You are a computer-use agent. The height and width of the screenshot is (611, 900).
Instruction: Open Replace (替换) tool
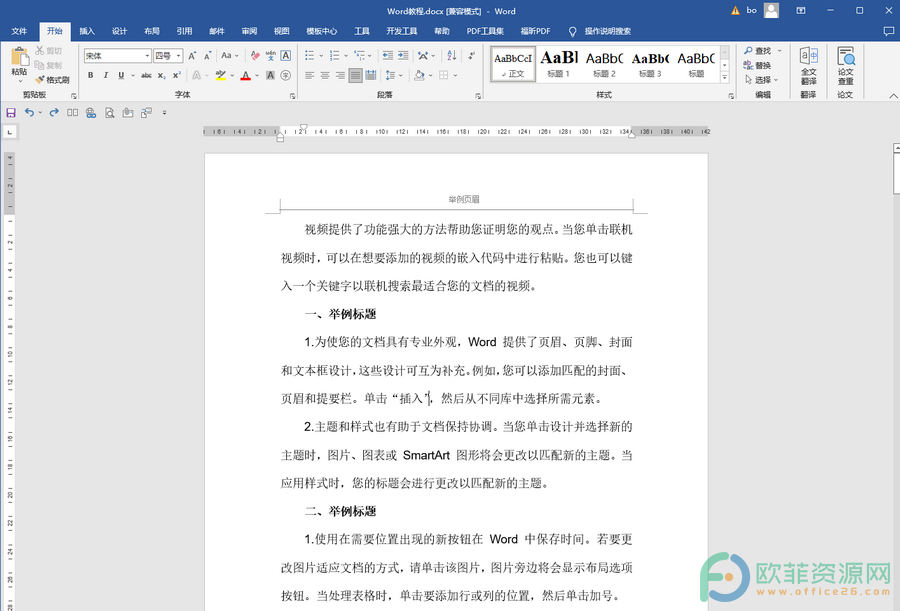[x=758, y=65]
